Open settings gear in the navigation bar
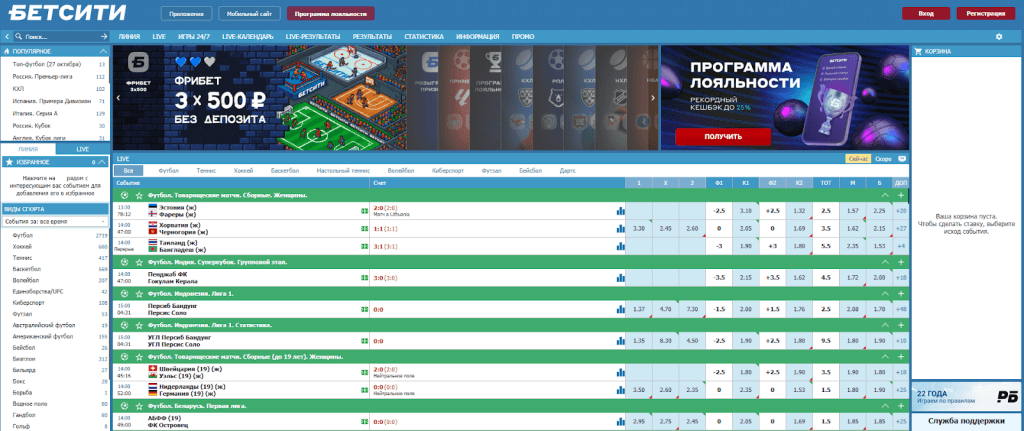This screenshot has width=1024, height=431. click(x=999, y=37)
